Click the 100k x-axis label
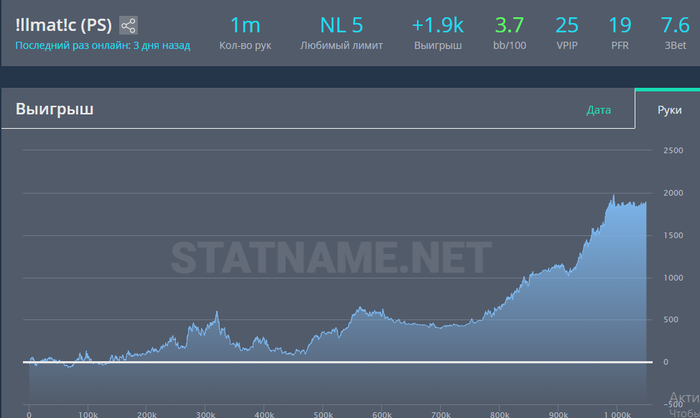Image resolution: width=700 pixels, height=418 pixels. click(88, 414)
